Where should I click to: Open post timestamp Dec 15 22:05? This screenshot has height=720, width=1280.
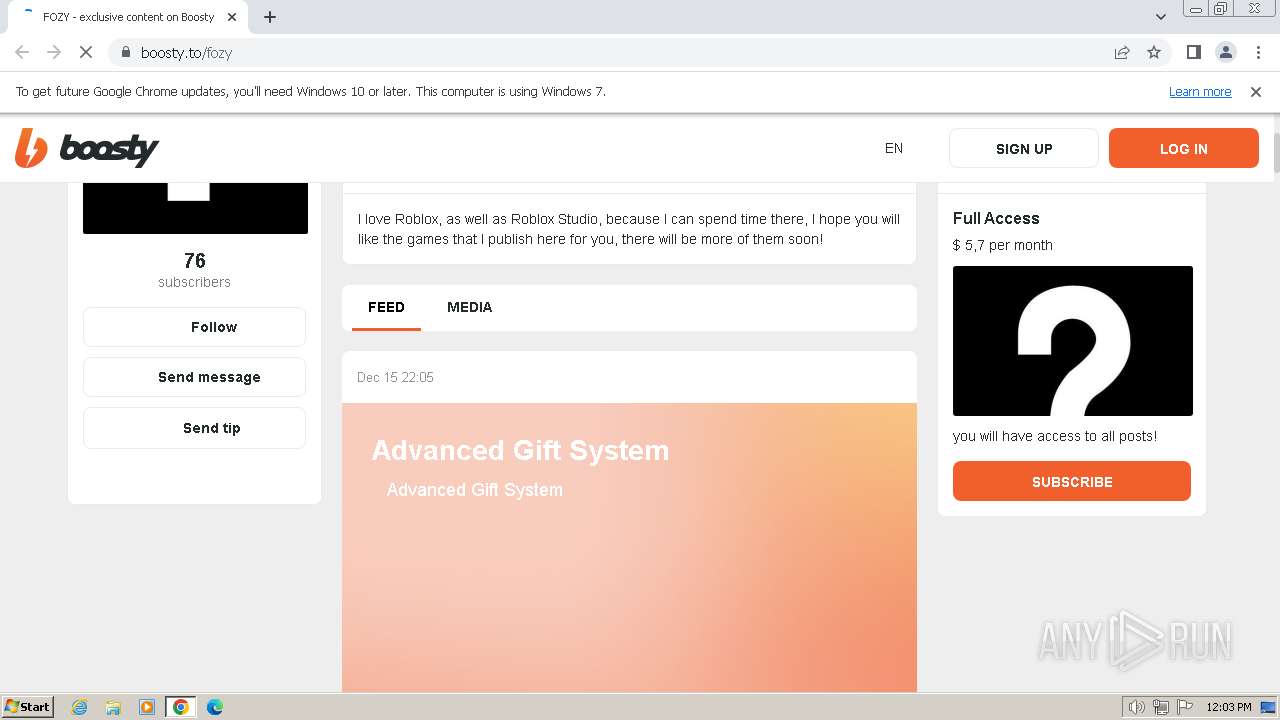[395, 377]
